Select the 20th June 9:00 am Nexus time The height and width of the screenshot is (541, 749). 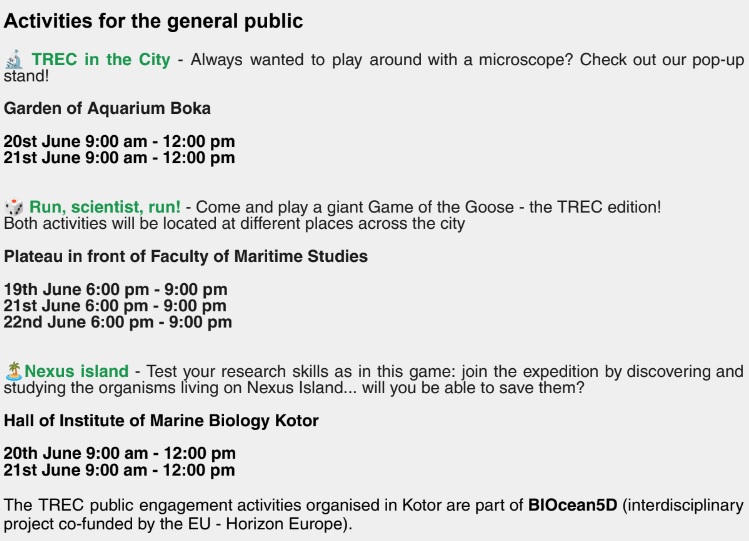pyautogui.click(x=119, y=453)
